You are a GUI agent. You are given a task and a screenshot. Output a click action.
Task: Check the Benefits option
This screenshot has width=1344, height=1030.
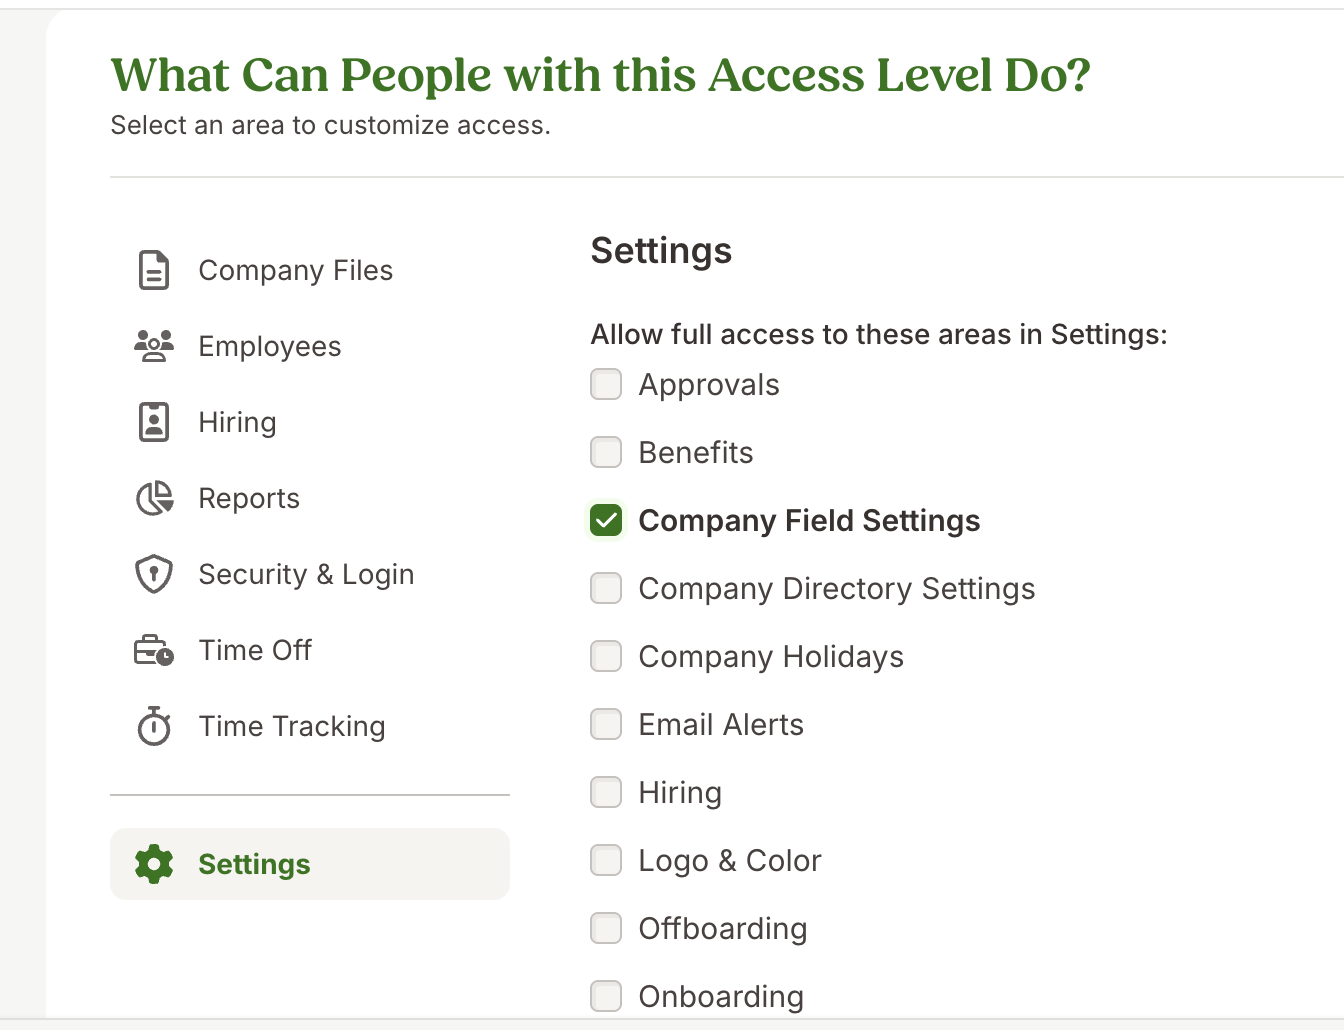606,452
